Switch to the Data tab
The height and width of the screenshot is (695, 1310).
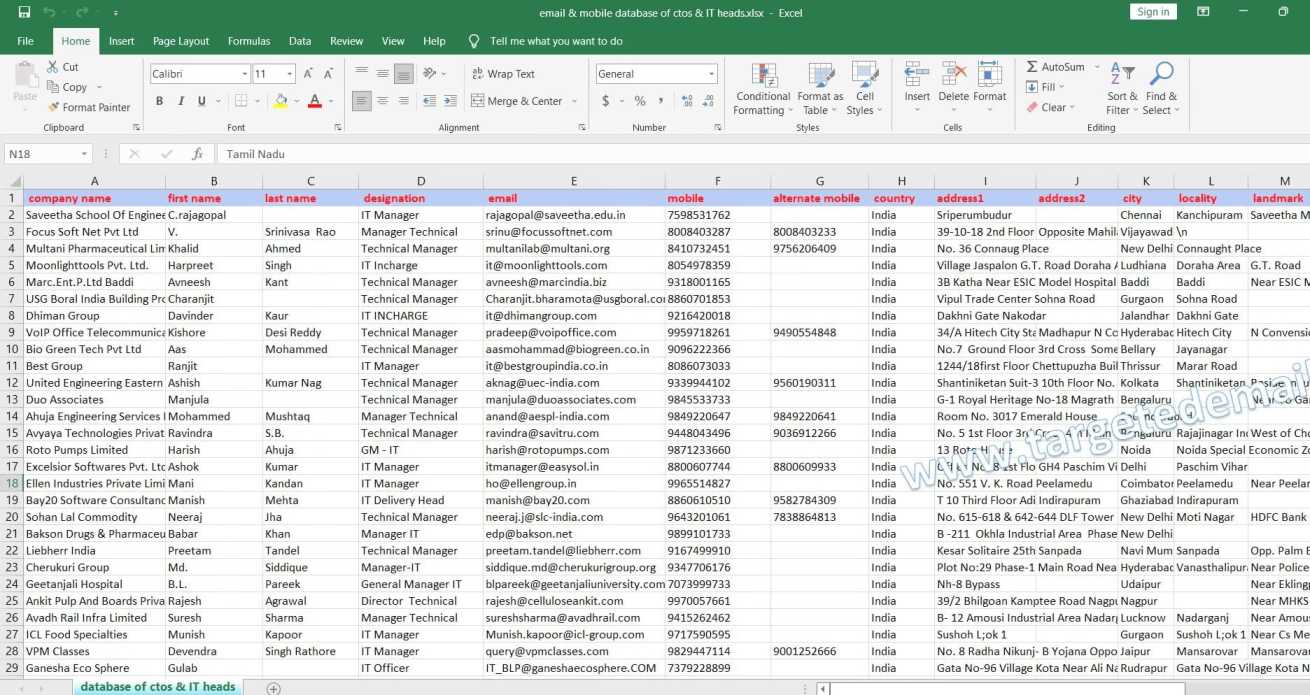300,41
